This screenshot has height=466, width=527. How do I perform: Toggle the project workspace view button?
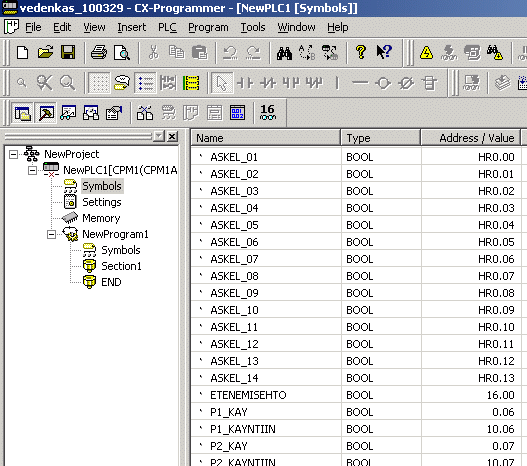(x=23, y=113)
